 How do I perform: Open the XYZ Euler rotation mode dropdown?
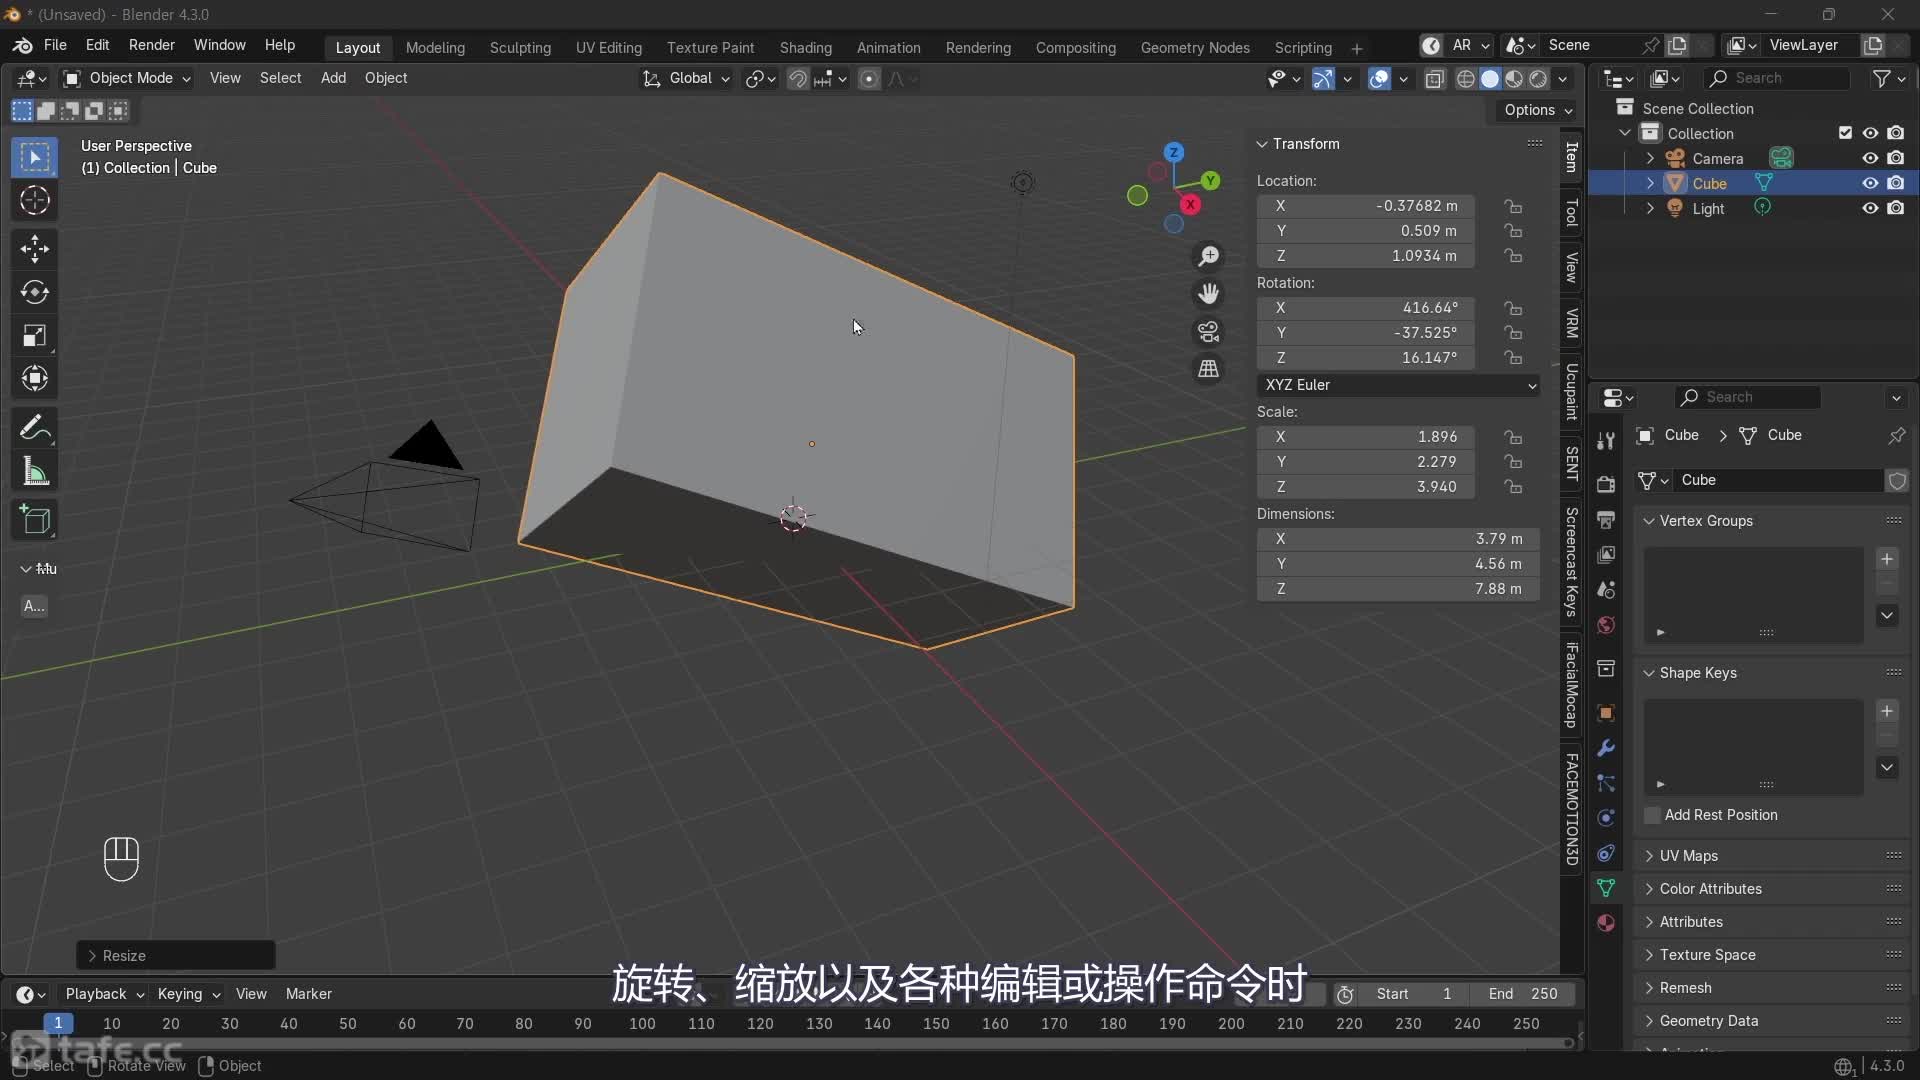click(x=1398, y=385)
